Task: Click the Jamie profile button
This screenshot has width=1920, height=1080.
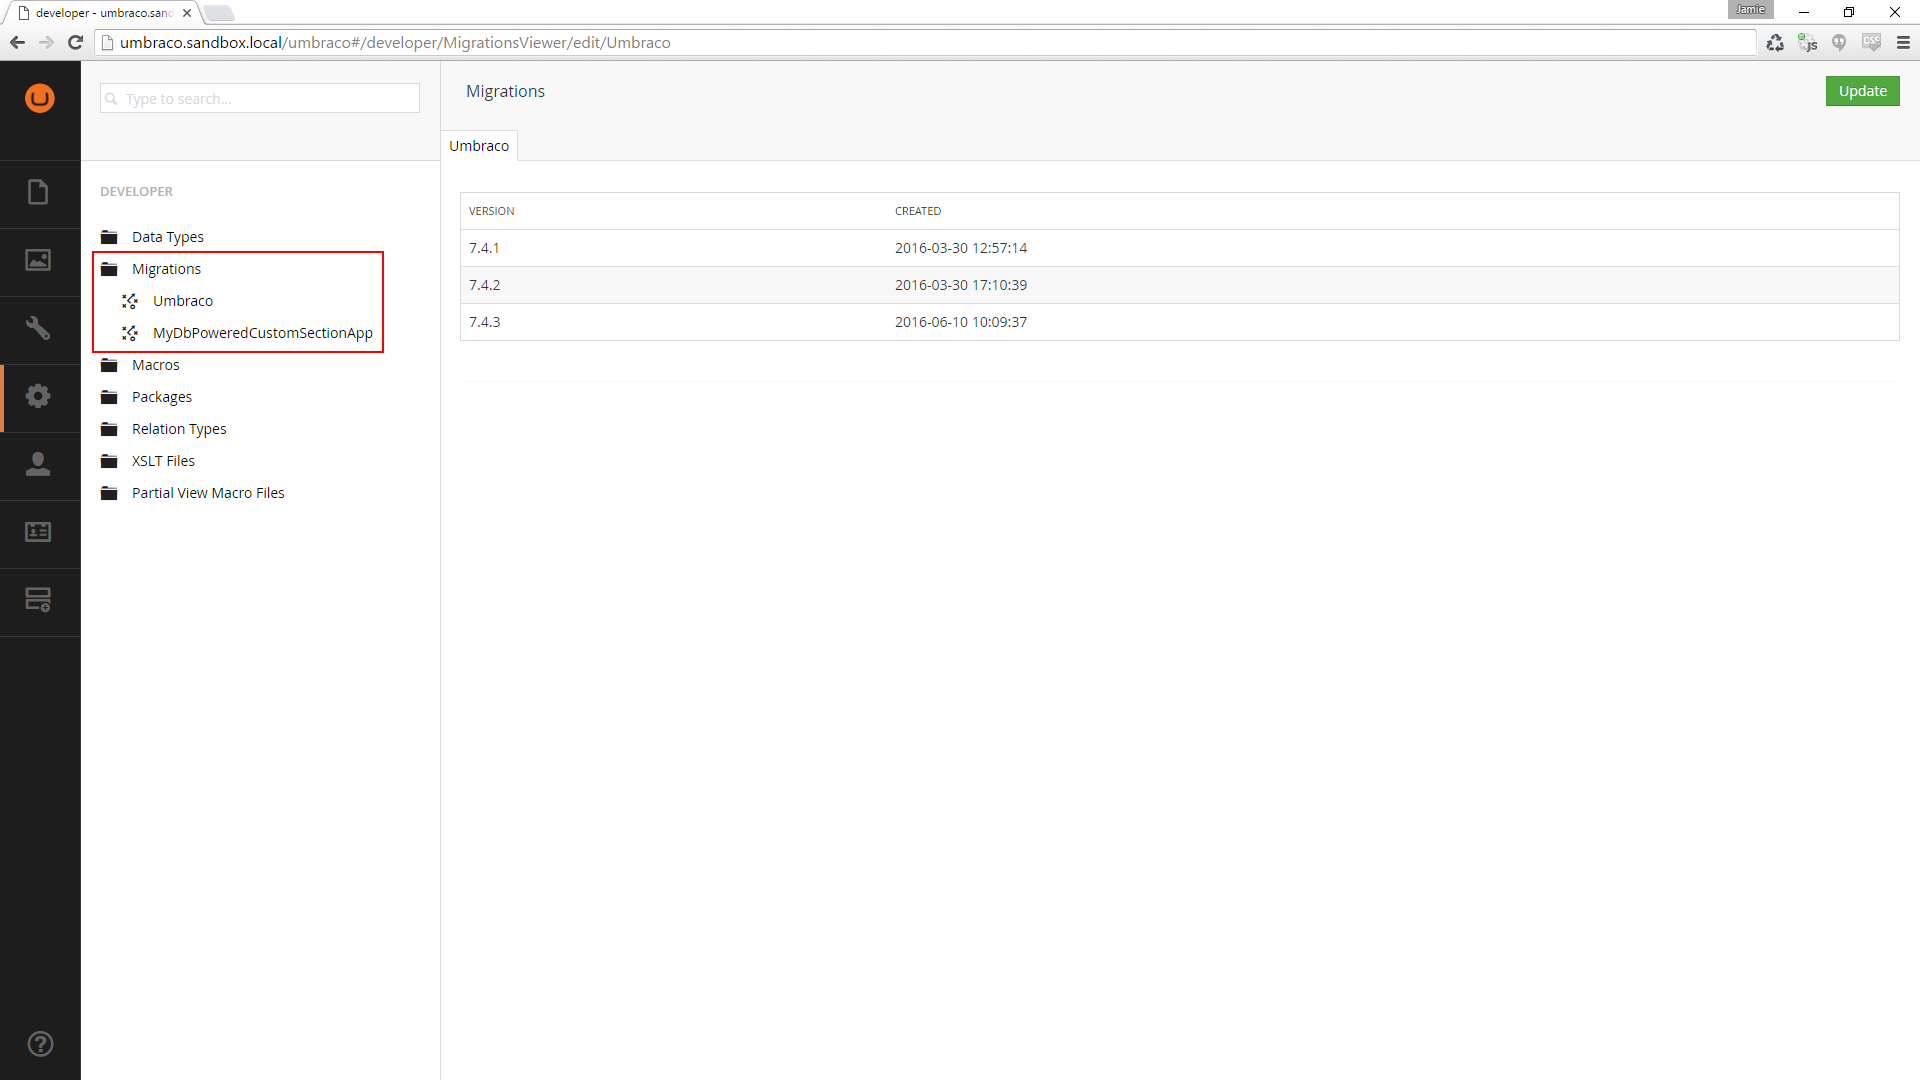Action: (x=1750, y=10)
